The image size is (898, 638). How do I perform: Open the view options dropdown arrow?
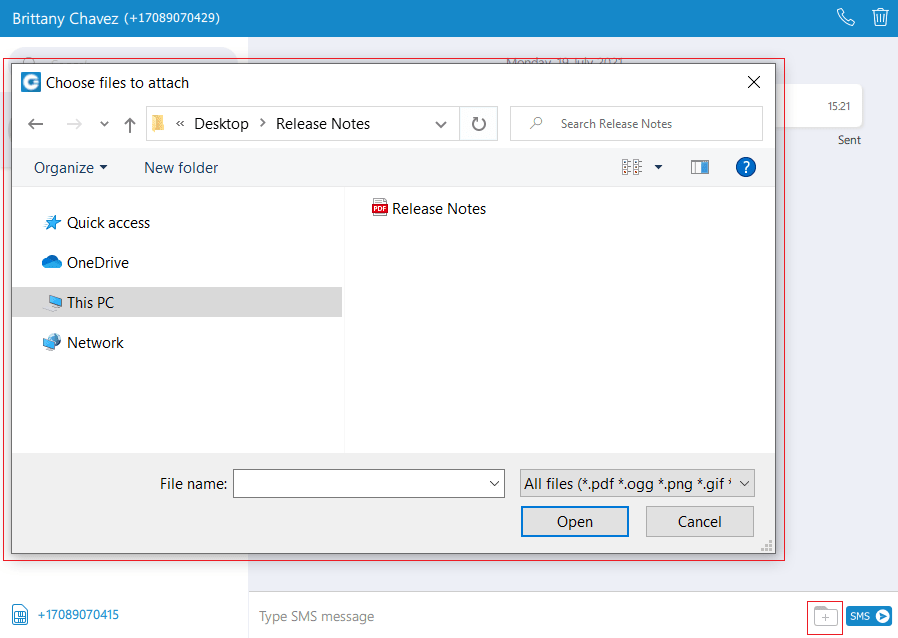[659, 167]
